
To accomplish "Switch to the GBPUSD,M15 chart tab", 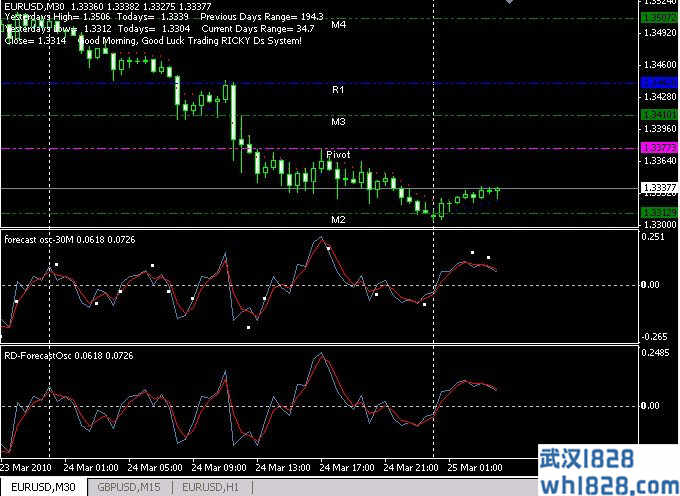I will coord(129,487).
